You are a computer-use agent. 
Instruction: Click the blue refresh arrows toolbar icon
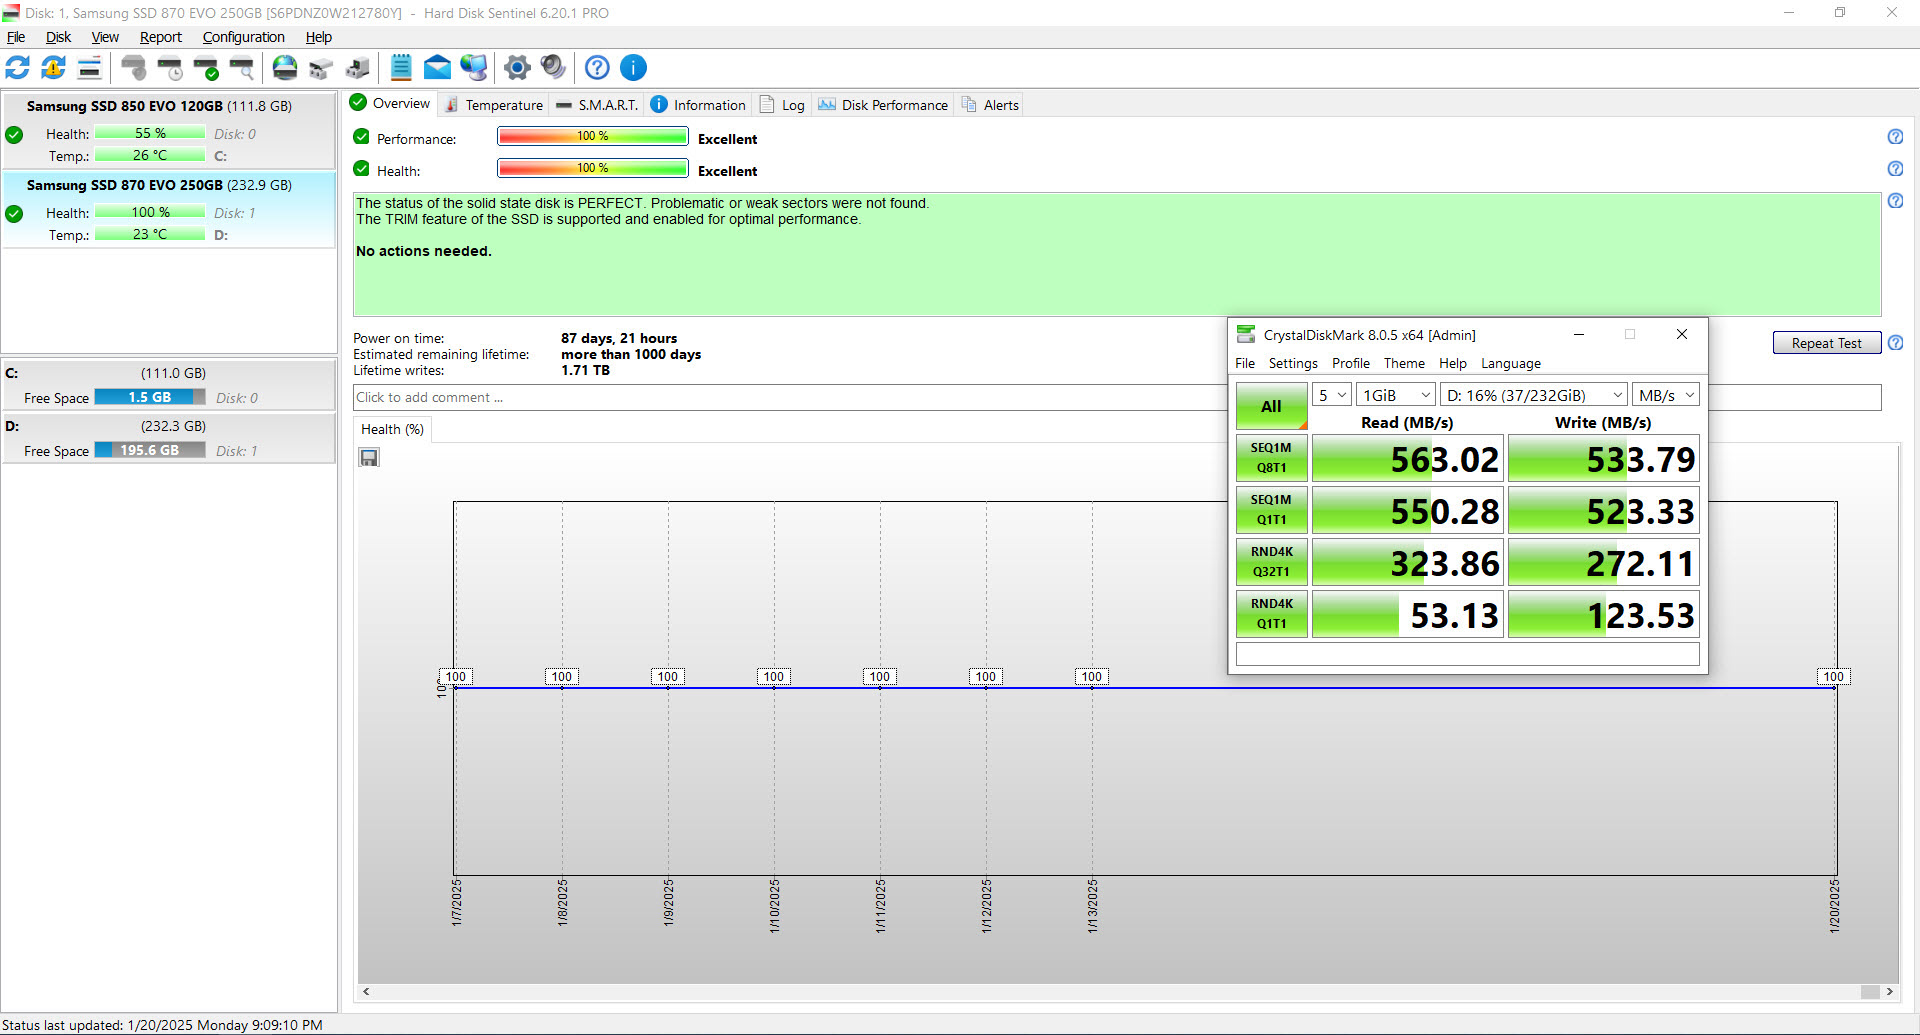coord(18,68)
